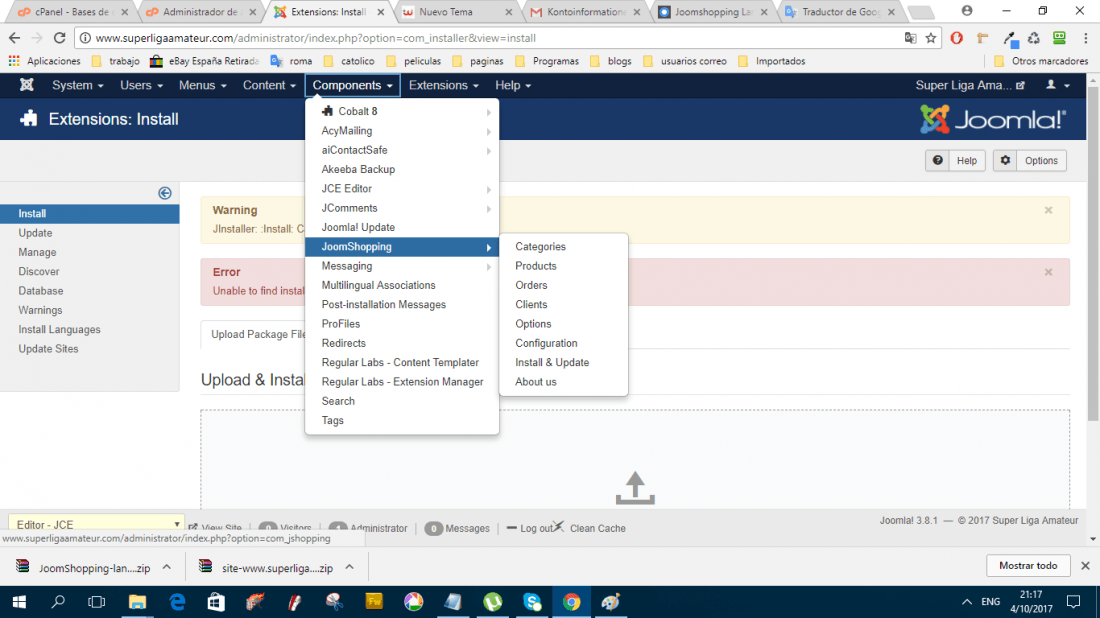Viewport: 1100px width, 618px height.
Task: Open Task View on the taskbar
Action: coord(97,602)
